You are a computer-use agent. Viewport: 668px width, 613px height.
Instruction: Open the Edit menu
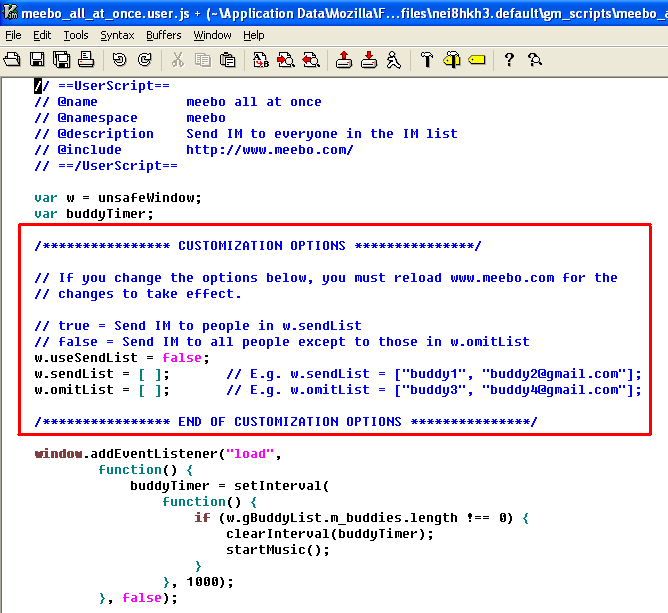pos(42,35)
